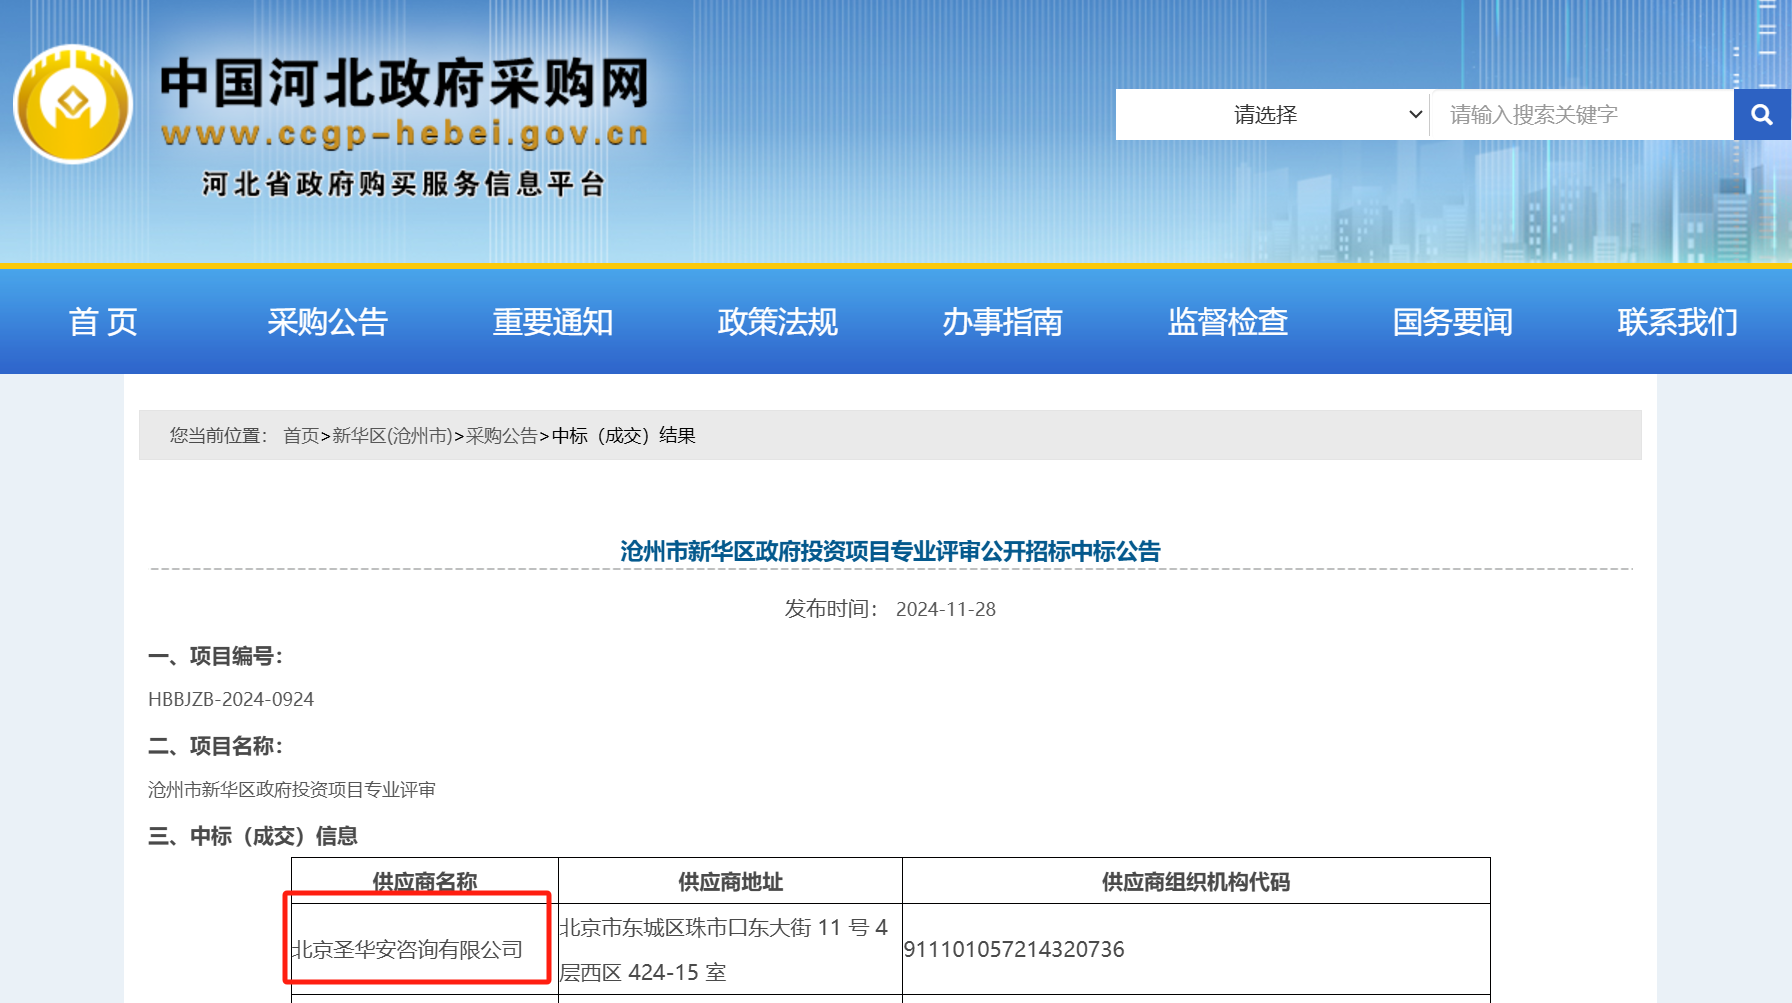Click the organization code 911101057214320736
Image resolution: width=1792 pixels, height=1003 pixels.
coord(1014,949)
